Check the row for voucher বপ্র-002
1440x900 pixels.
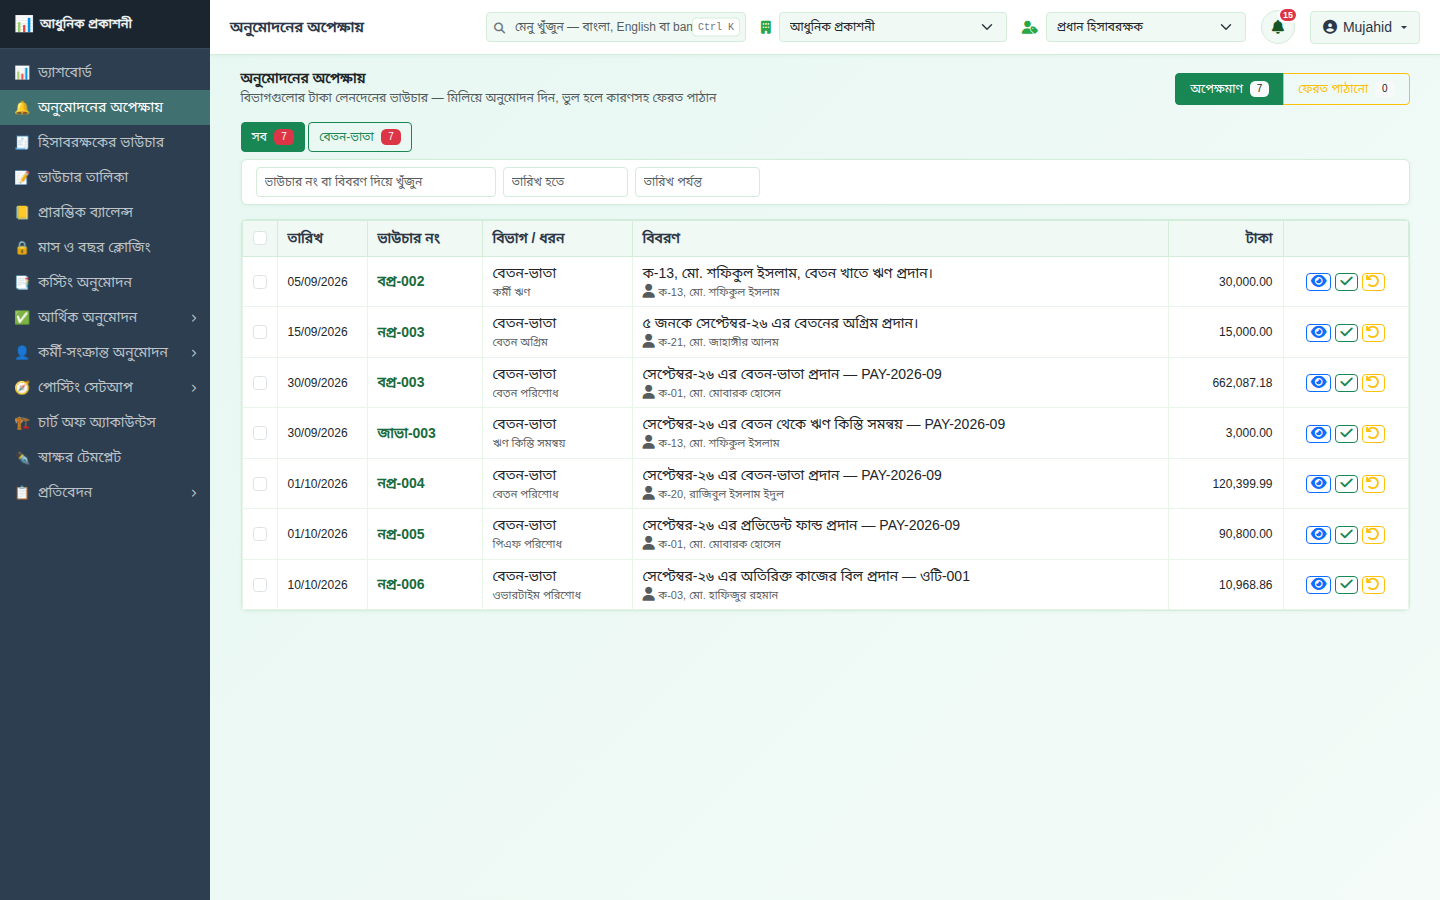(260, 282)
